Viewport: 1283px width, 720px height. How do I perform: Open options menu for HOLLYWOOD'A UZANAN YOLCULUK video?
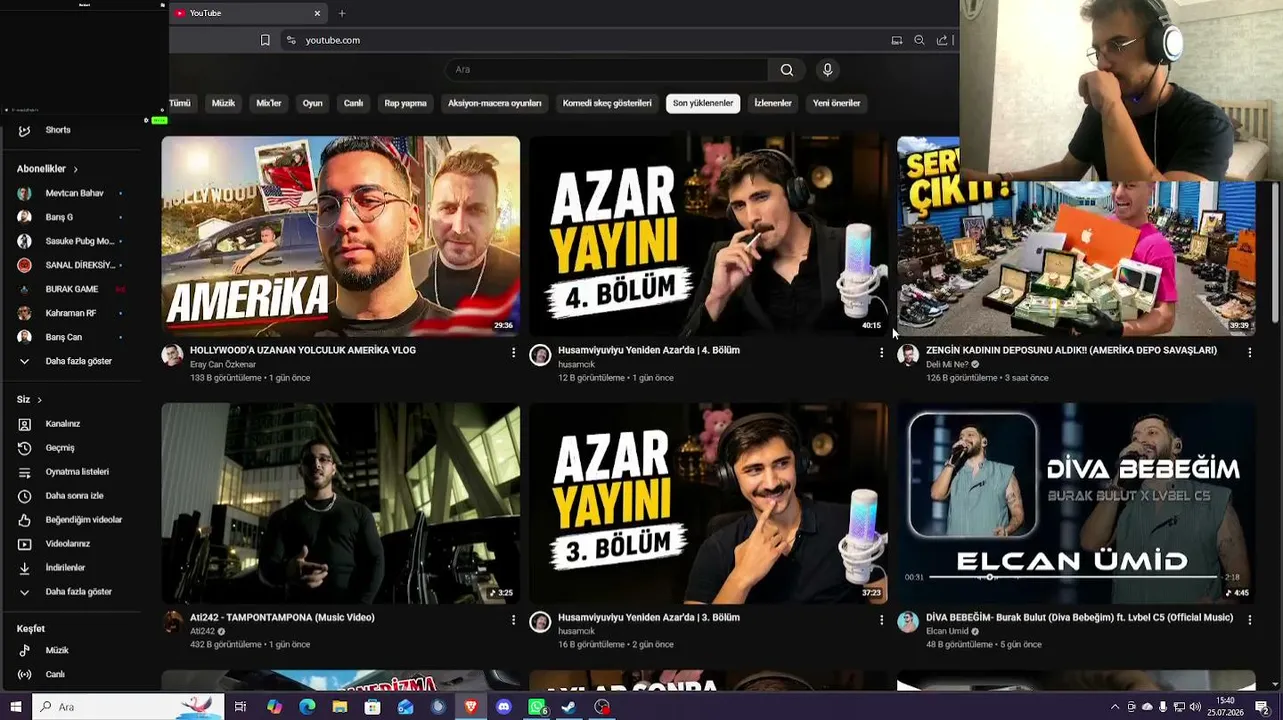[513, 352]
